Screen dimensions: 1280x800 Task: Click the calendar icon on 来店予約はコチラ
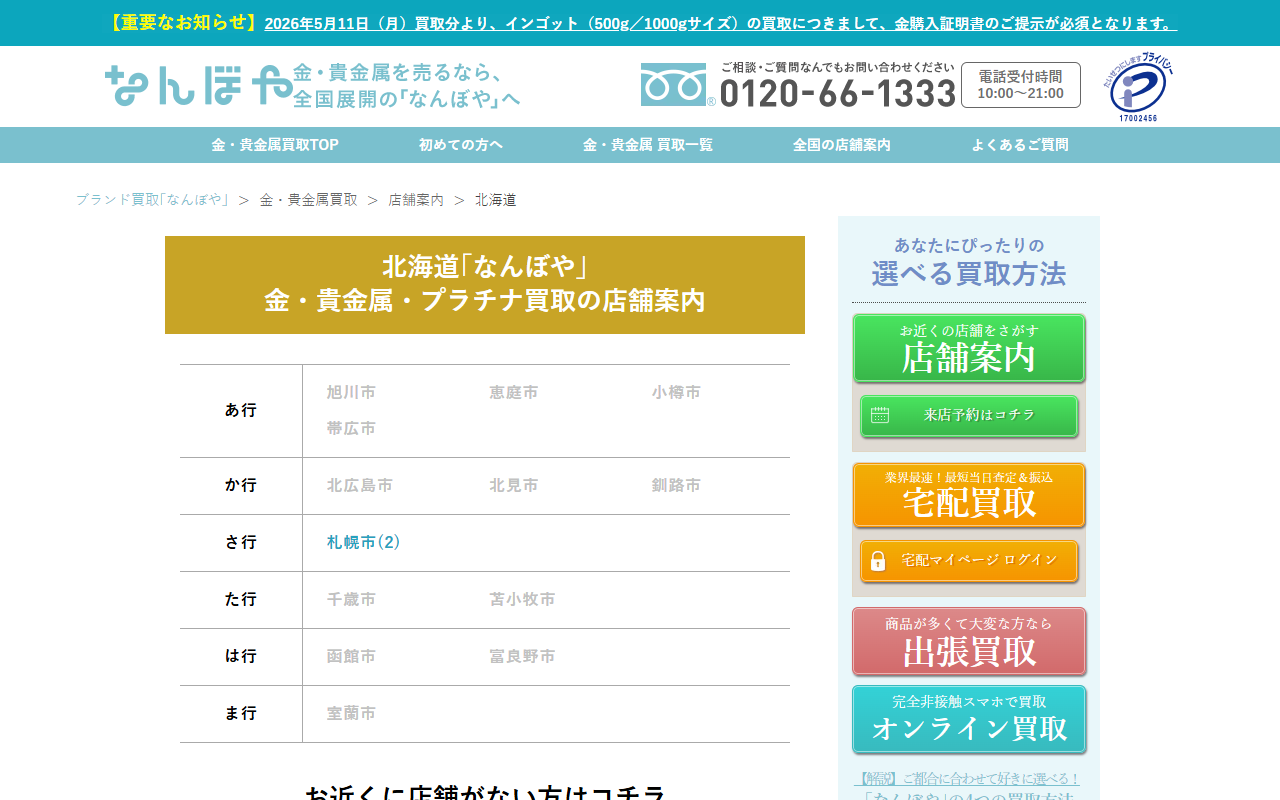click(880, 415)
